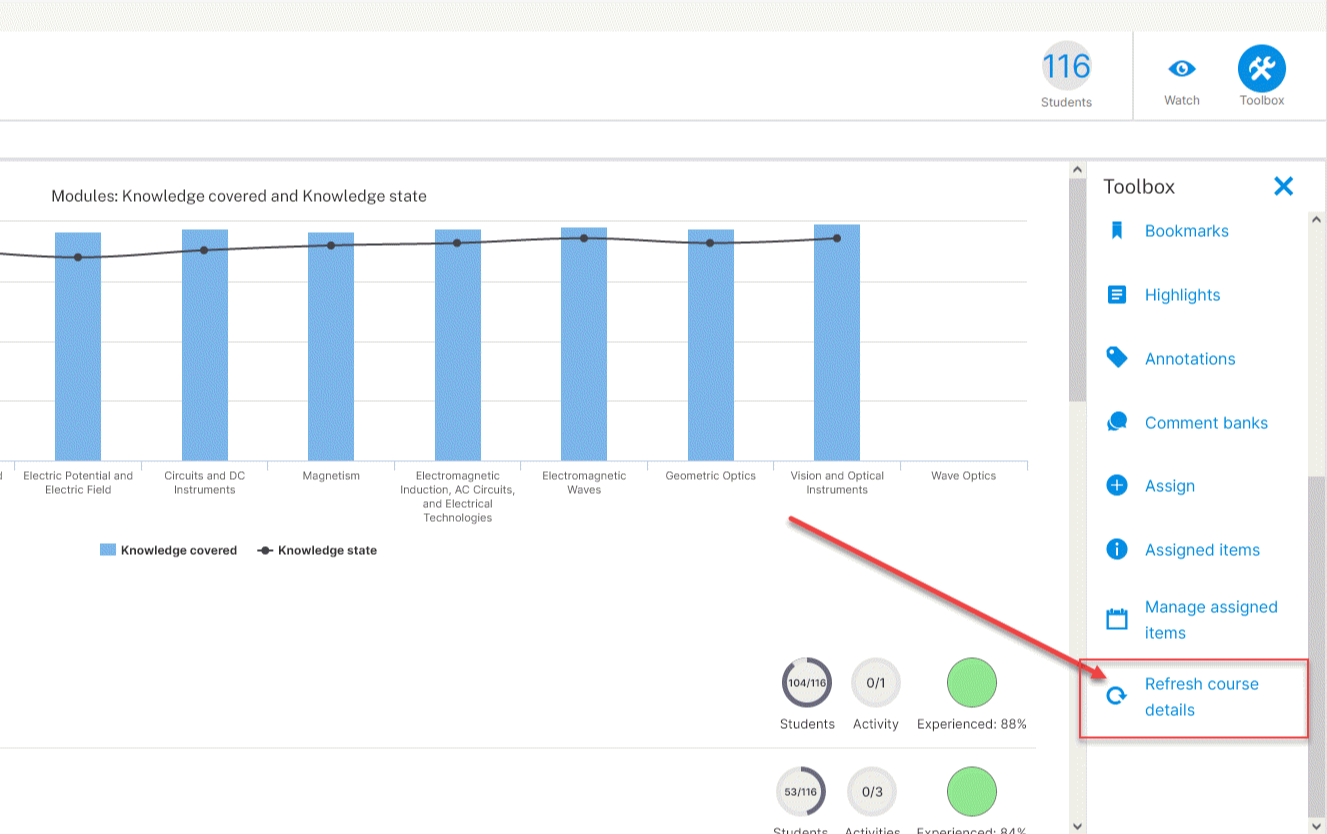Click the Magnetism bar in chart
1327x834 pixels.
pyautogui.click(x=331, y=347)
